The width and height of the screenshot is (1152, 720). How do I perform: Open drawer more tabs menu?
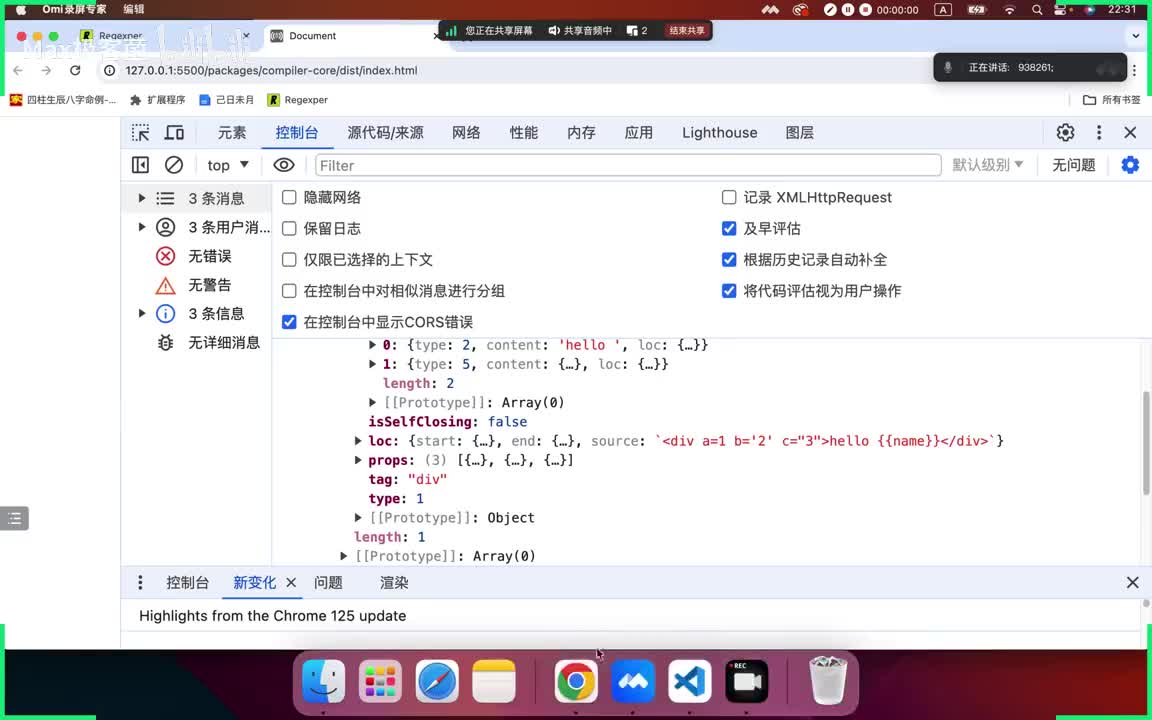140,583
